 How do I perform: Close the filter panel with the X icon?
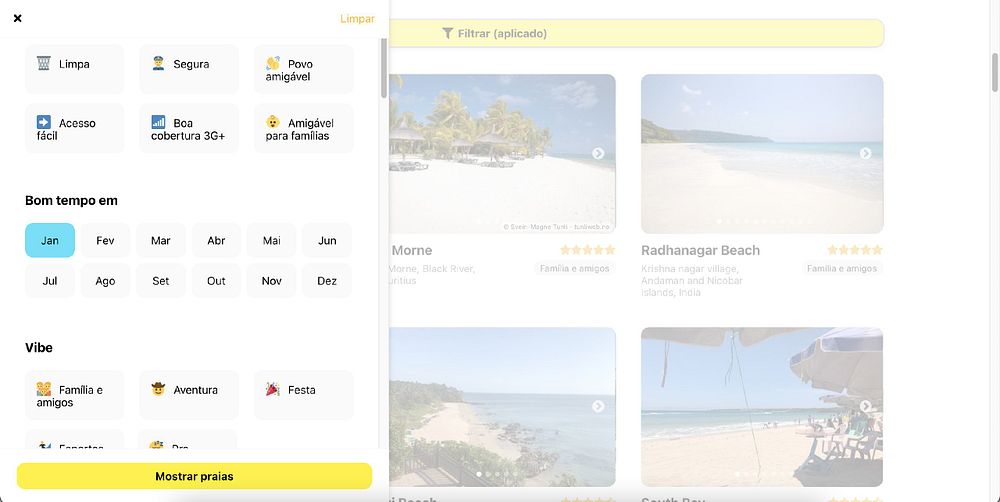click(x=18, y=18)
